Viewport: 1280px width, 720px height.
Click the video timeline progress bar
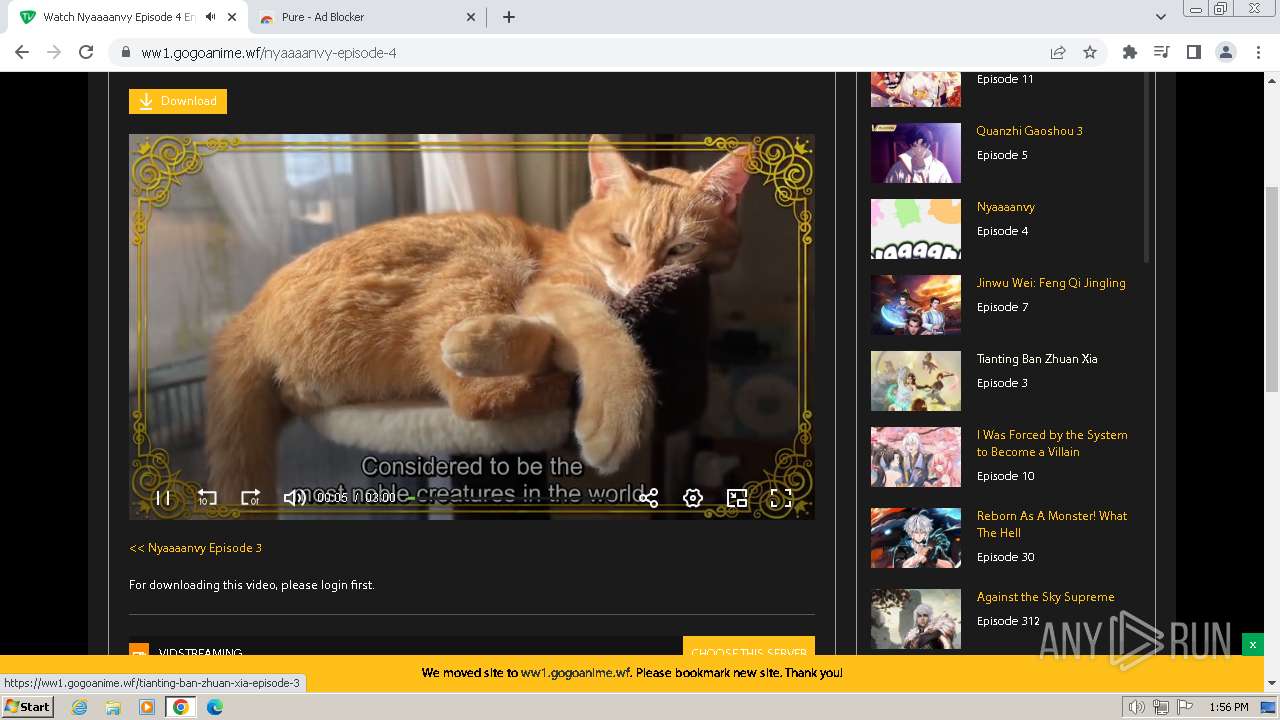pos(515,498)
